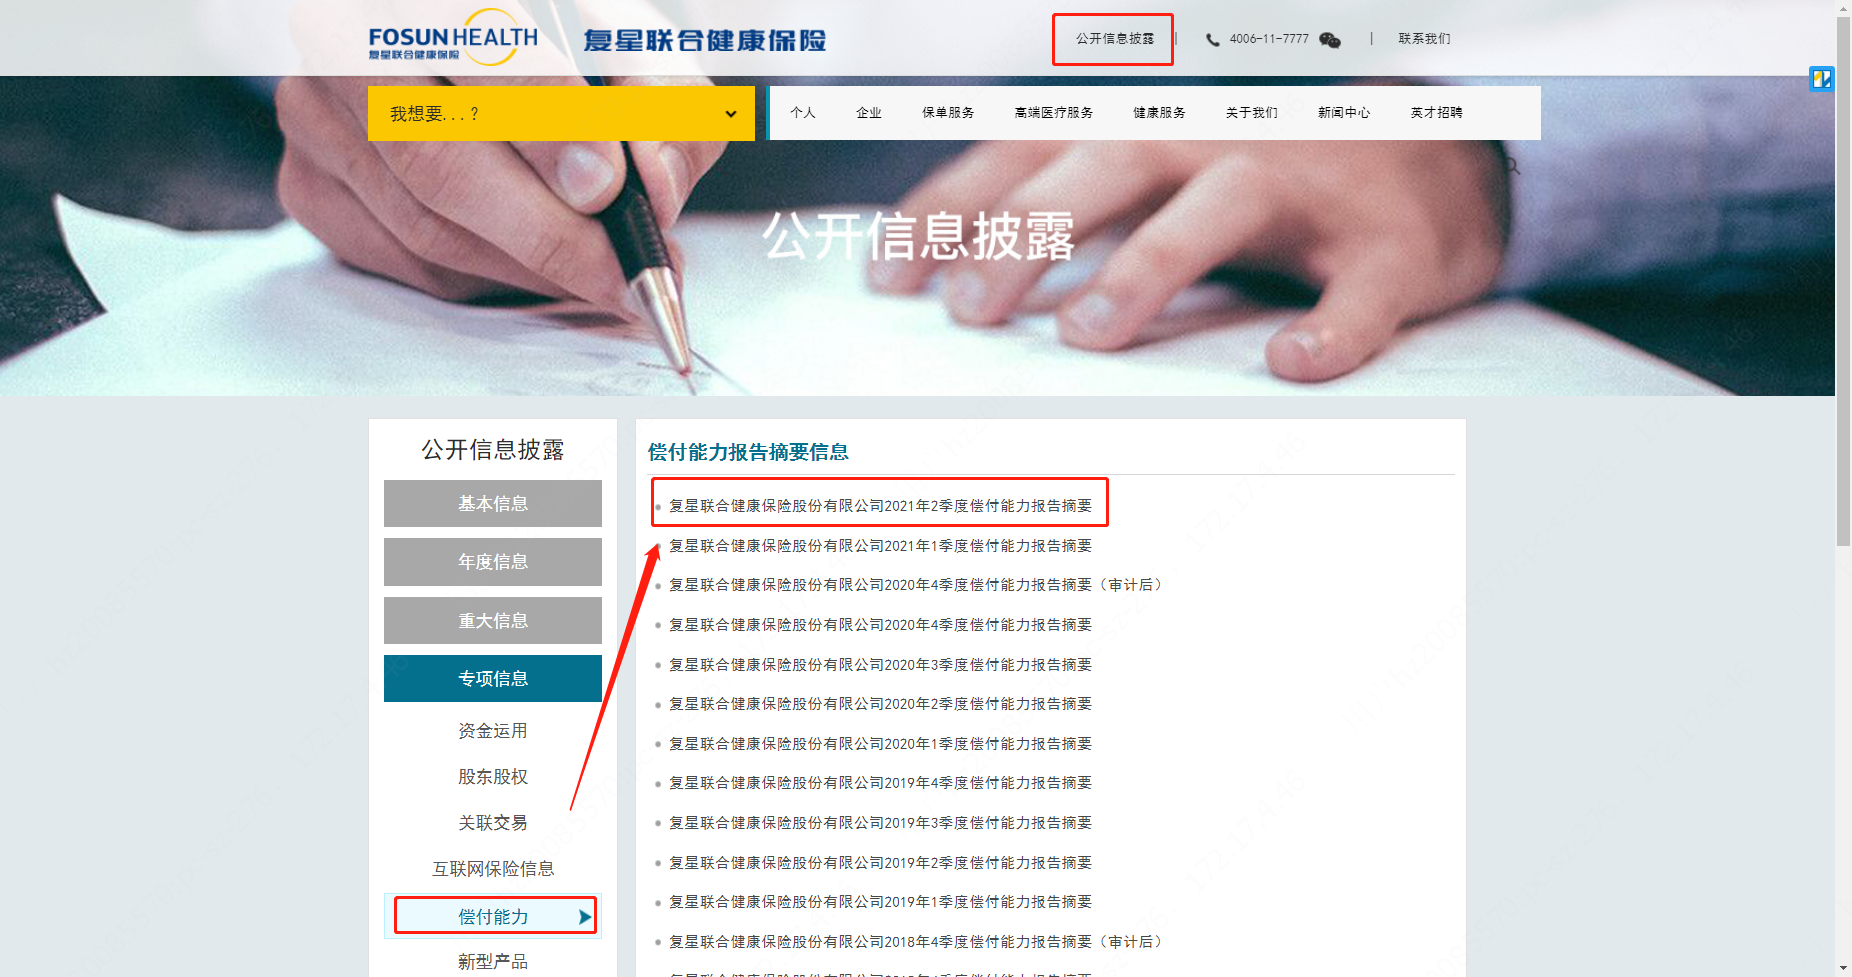Open the 新闻中心 menu

[1344, 113]
